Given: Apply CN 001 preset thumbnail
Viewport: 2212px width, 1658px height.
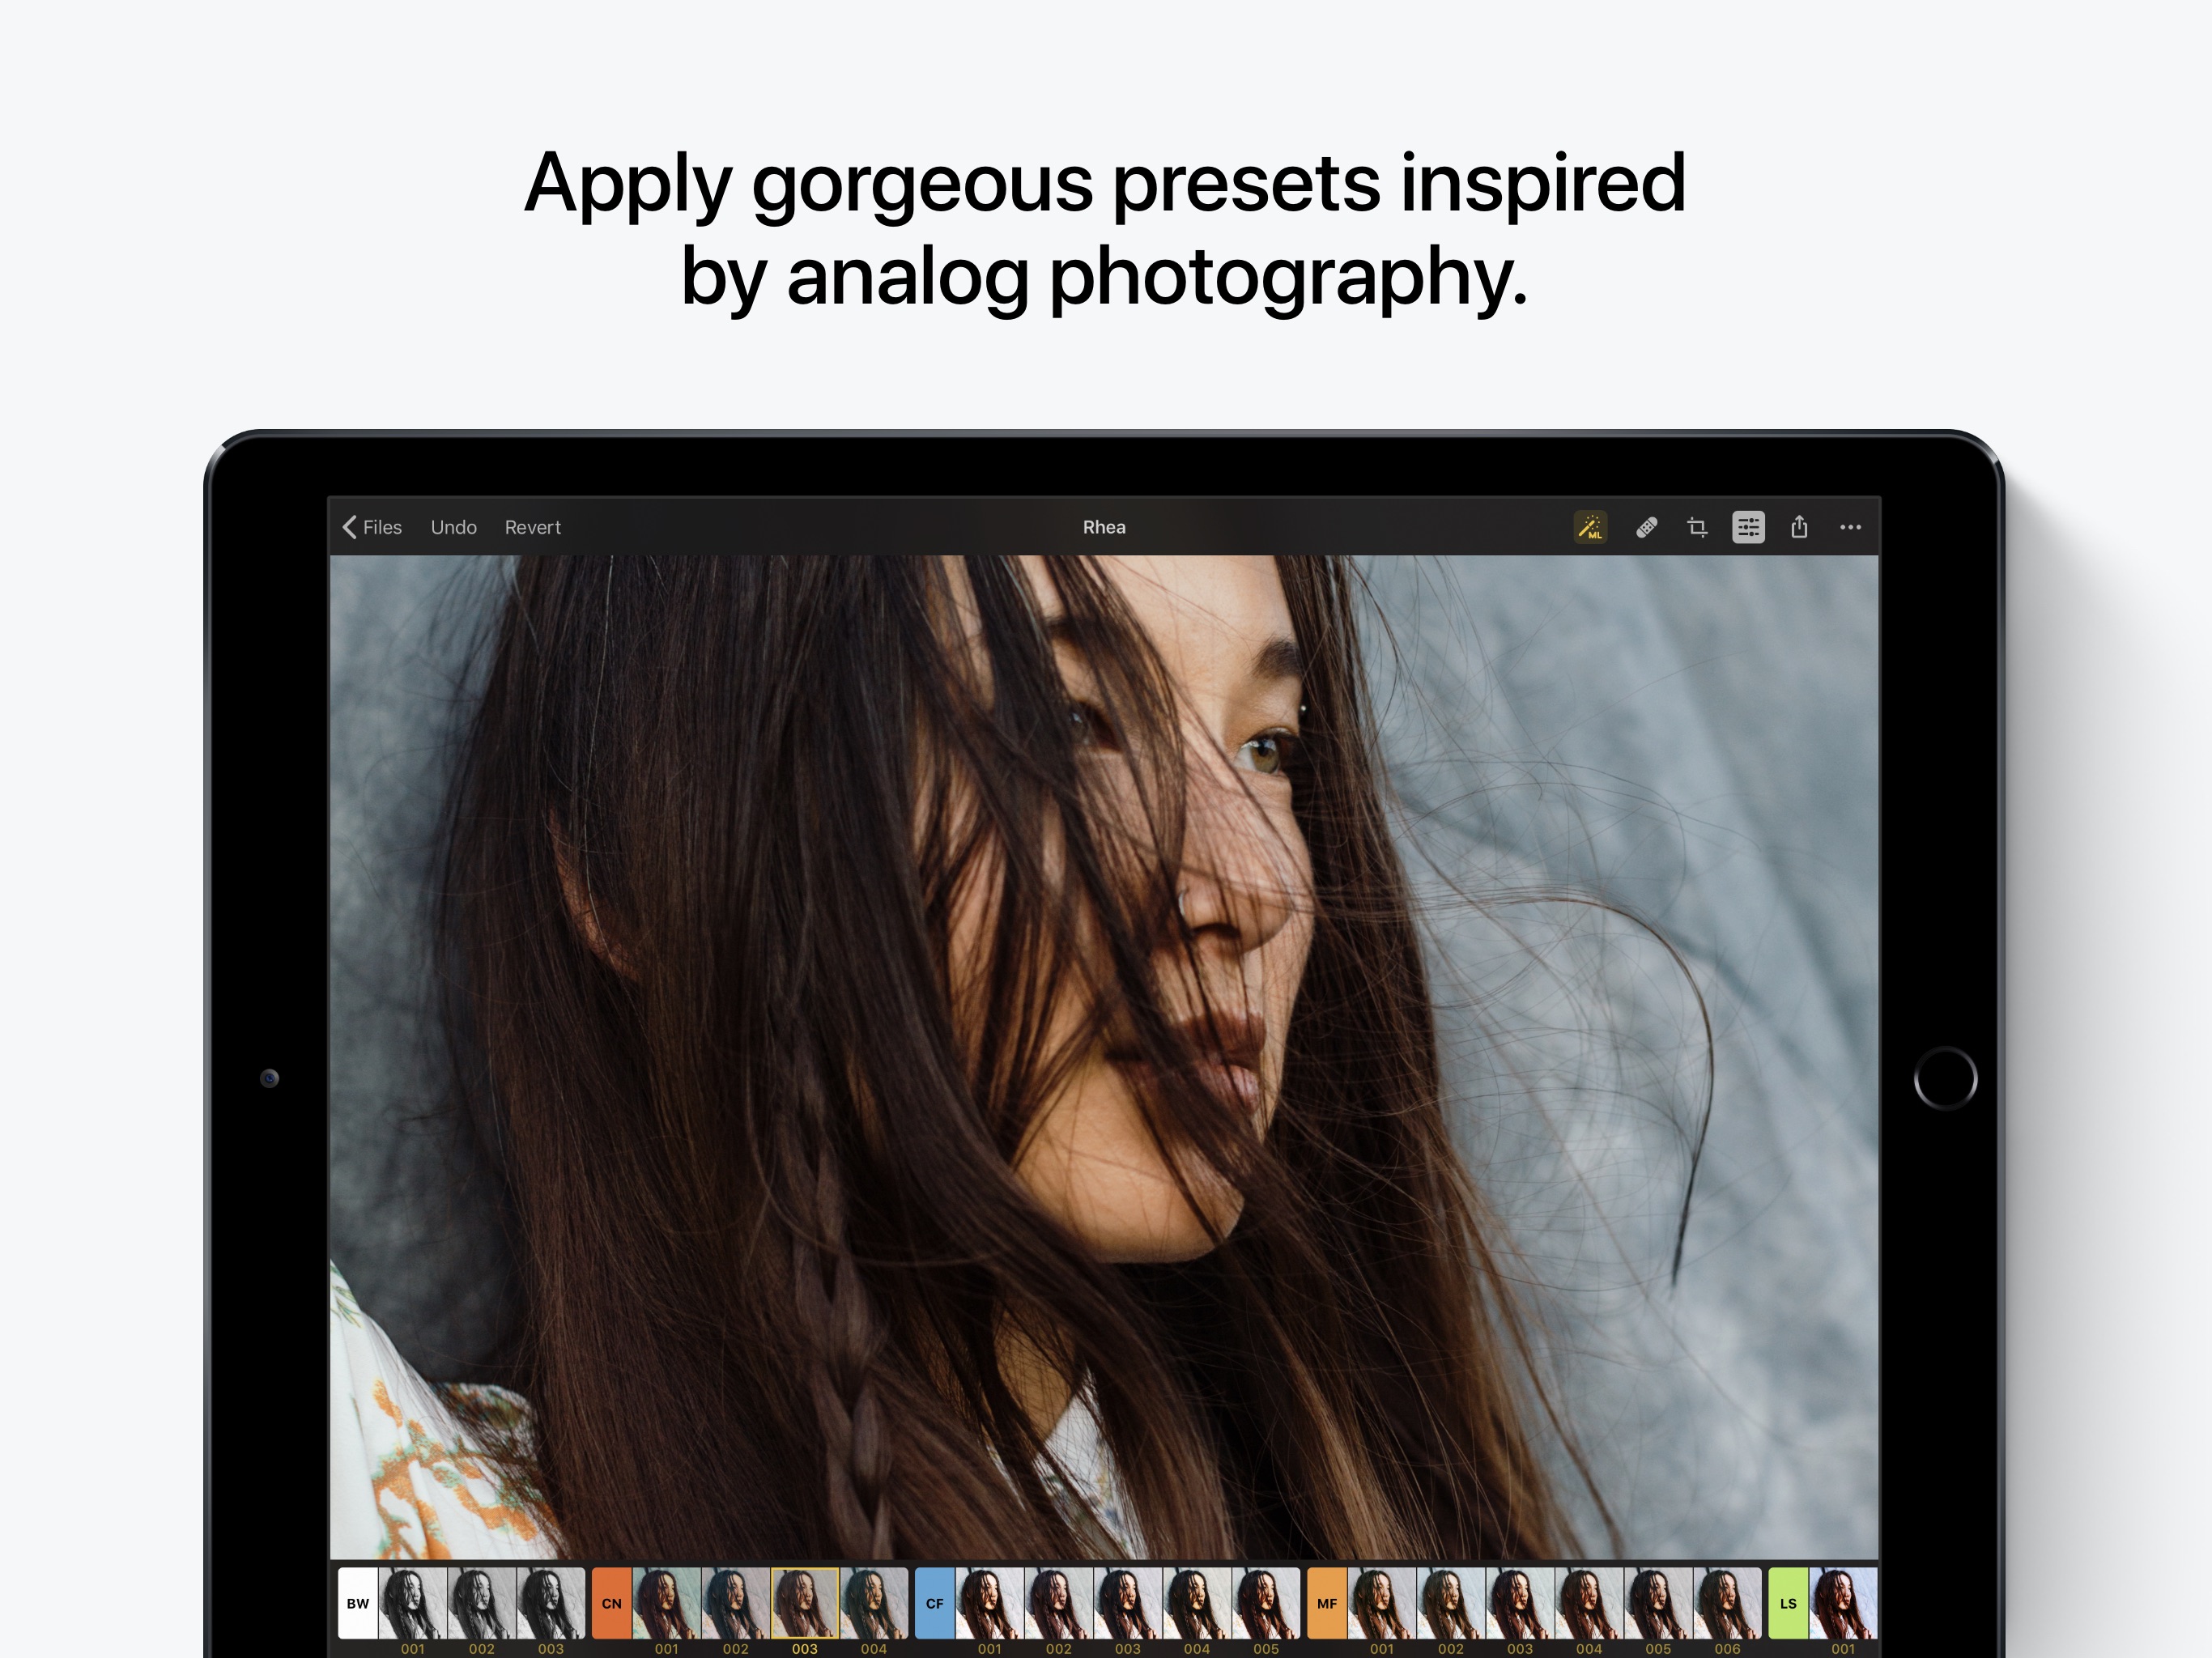Looking at the screenshot, I should [x=667, y=1603].
